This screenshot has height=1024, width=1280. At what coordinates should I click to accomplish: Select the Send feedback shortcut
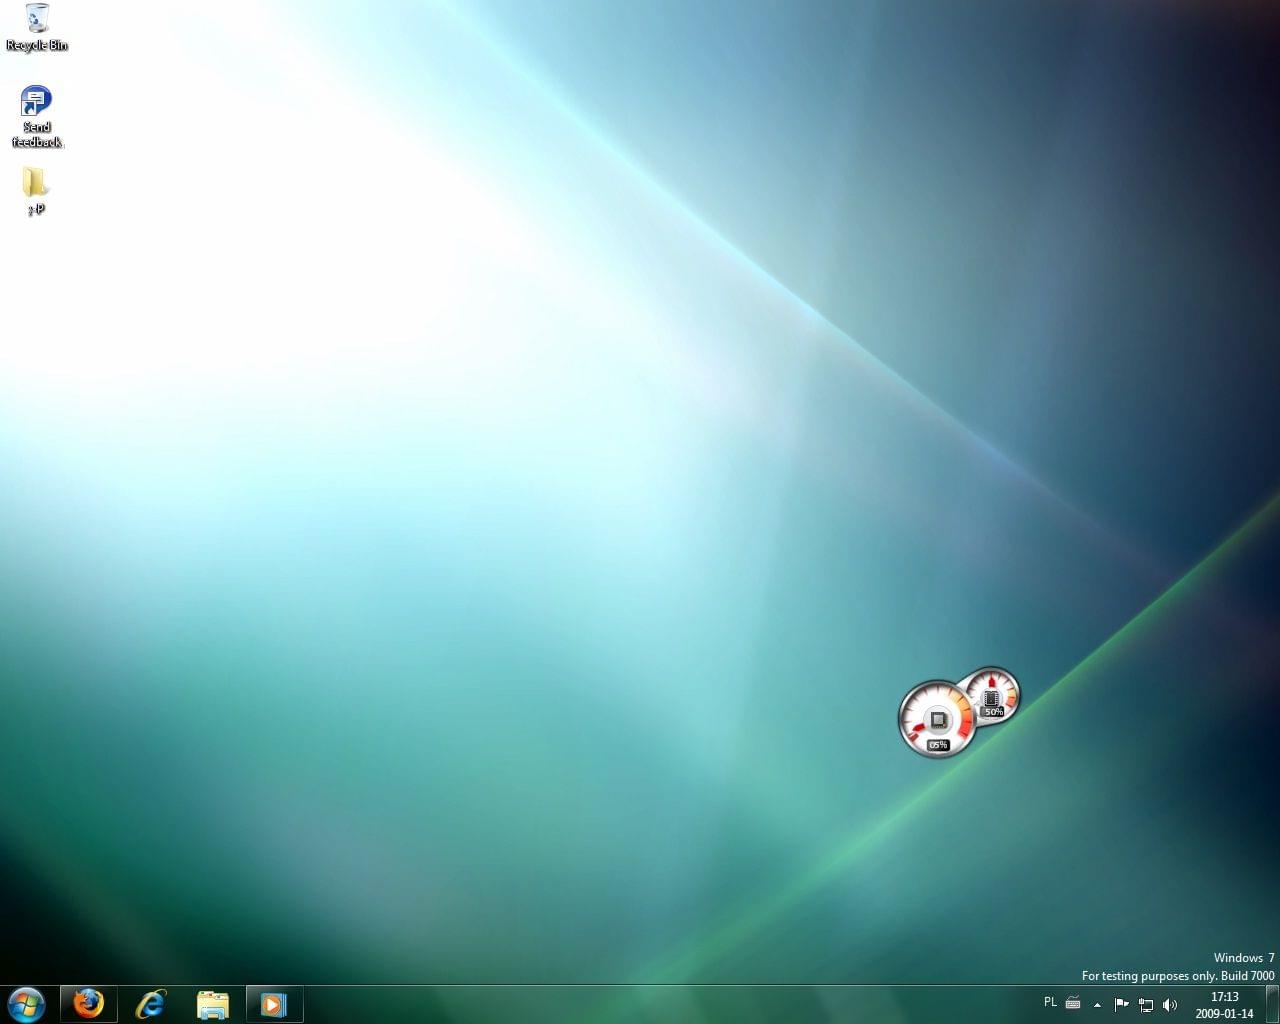[37, 117]
